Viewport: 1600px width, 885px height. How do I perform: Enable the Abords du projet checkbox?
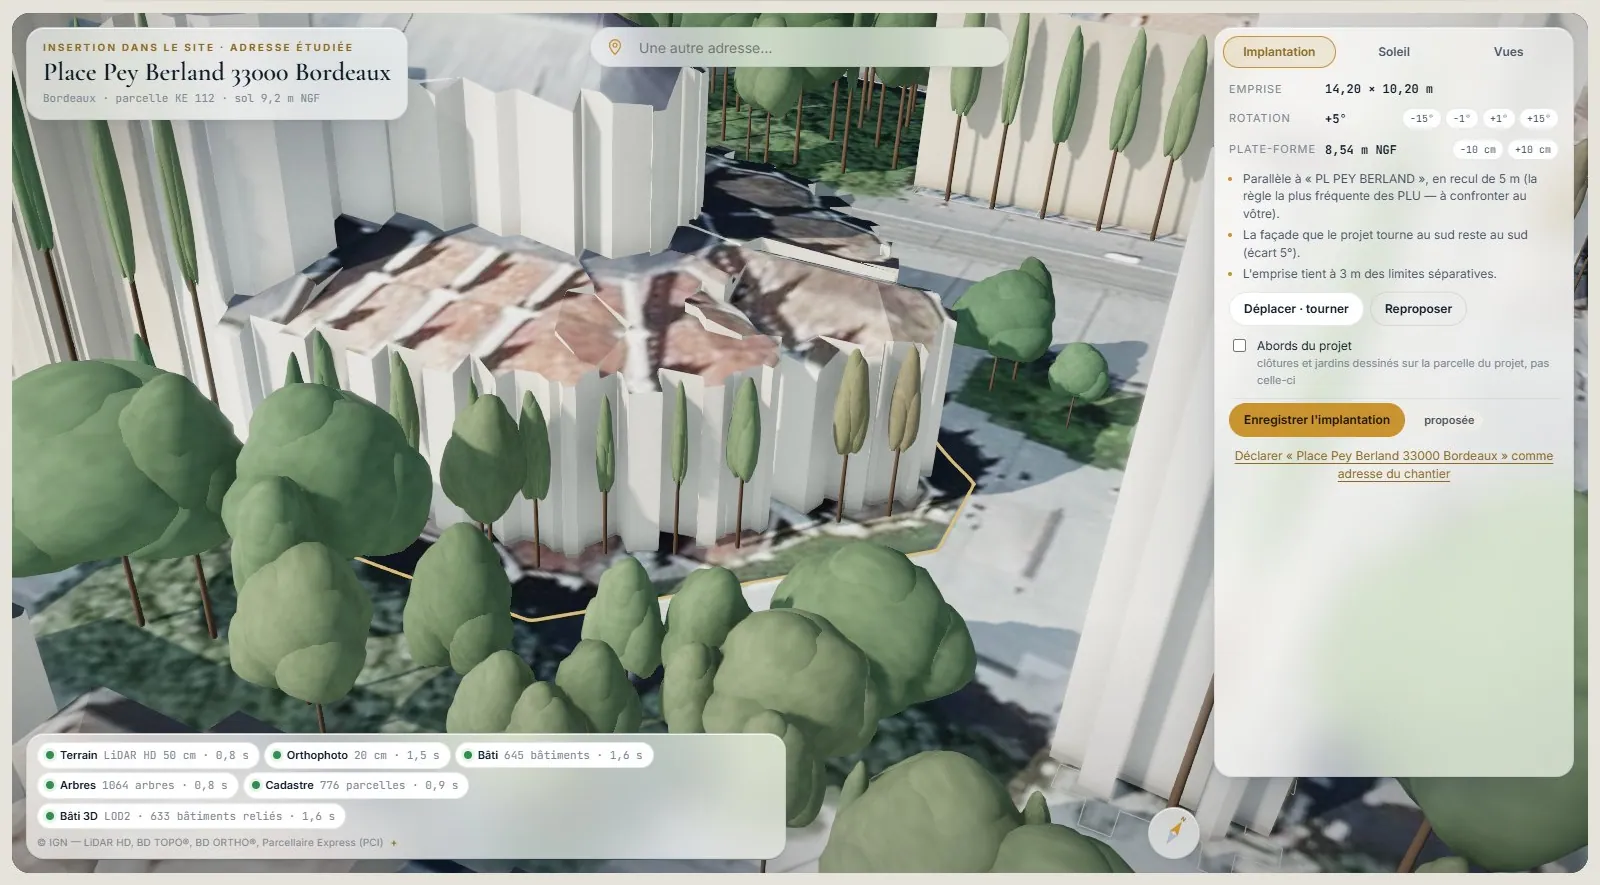pyautogui.click(x=1239, y=346)
